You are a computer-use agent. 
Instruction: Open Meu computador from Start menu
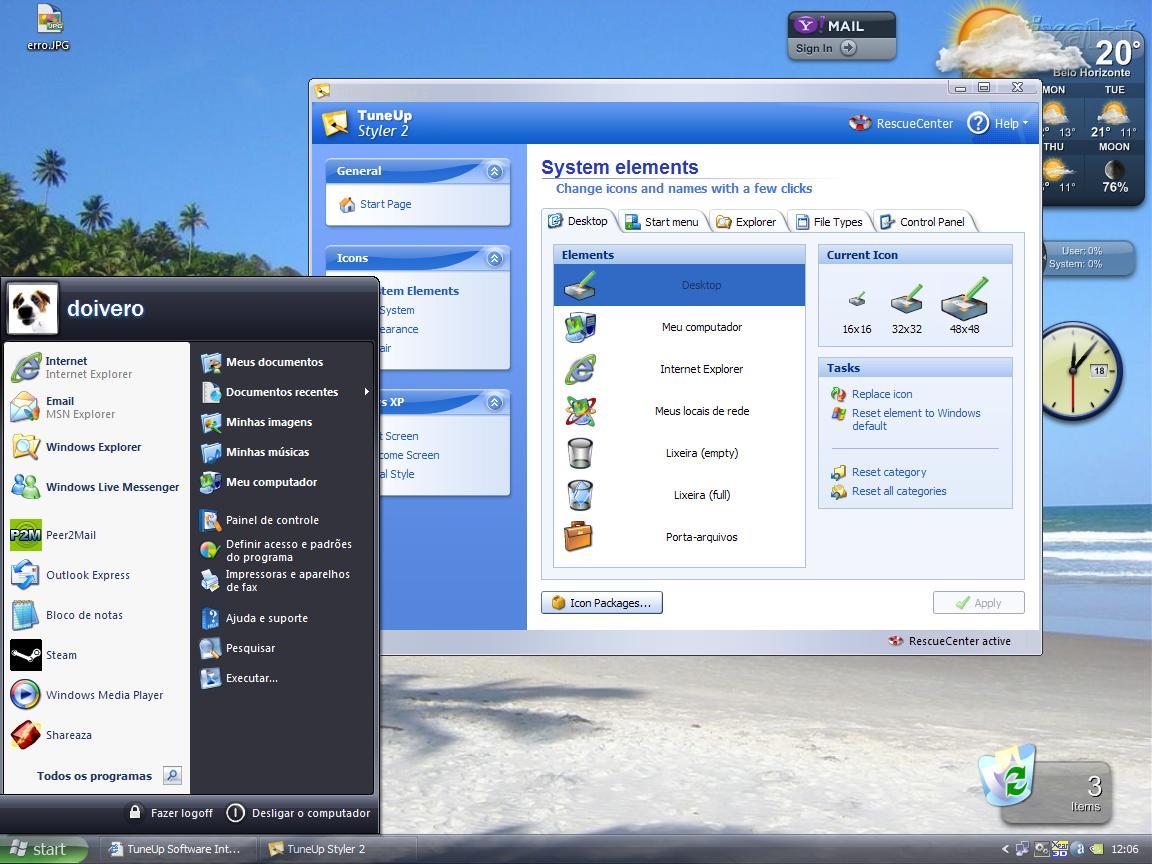point(284,483)
